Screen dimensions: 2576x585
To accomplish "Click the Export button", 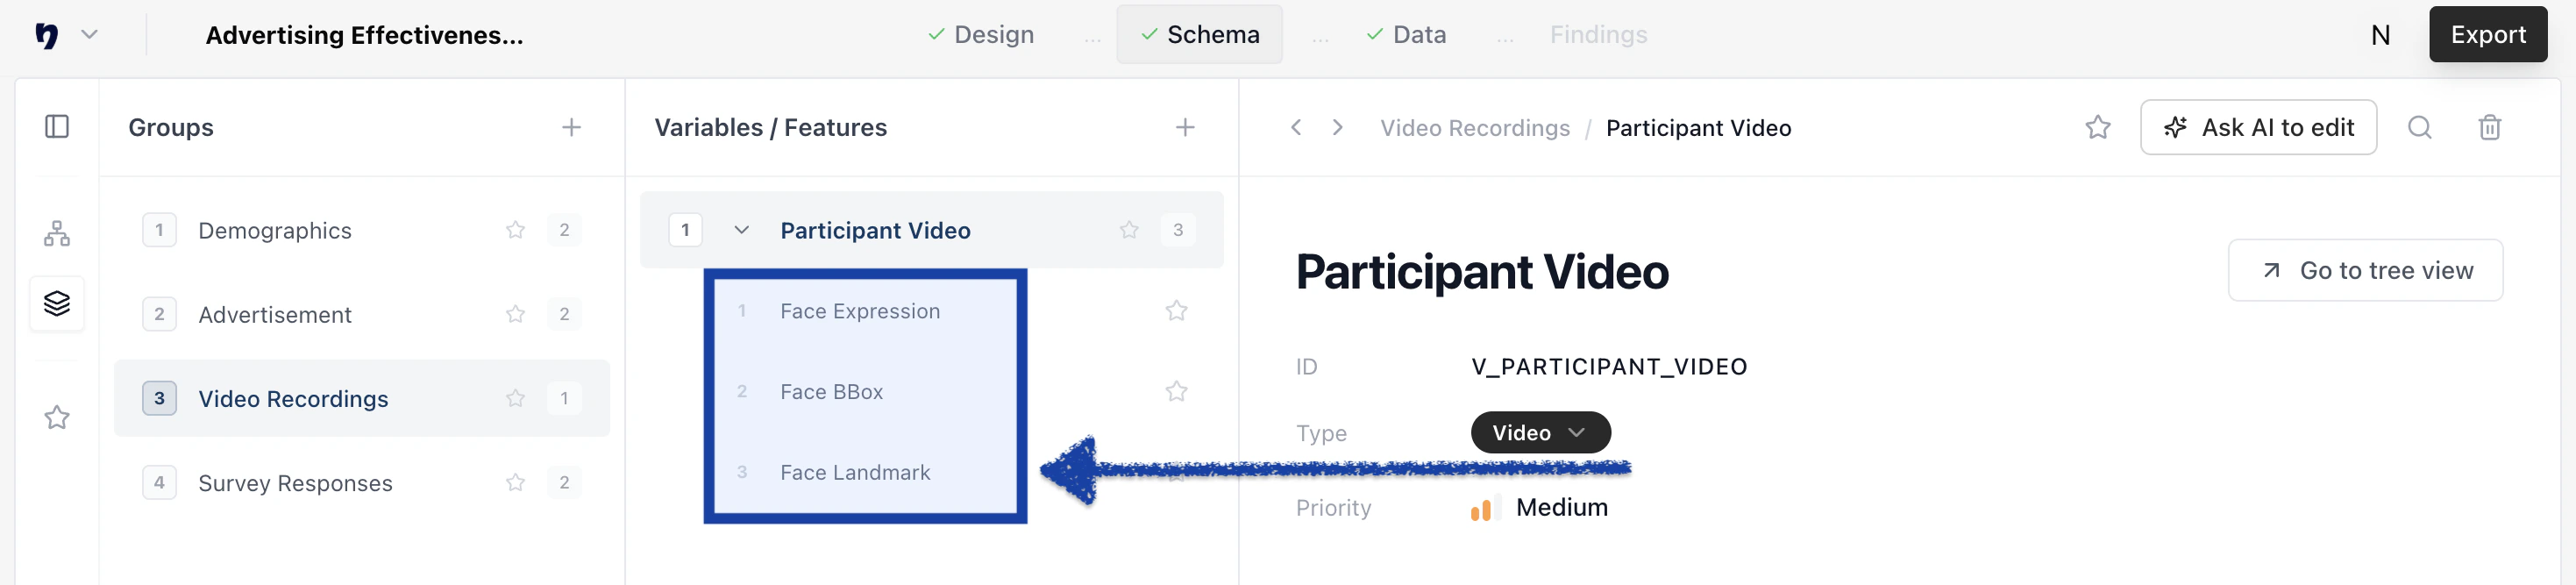I will 2487,34.
